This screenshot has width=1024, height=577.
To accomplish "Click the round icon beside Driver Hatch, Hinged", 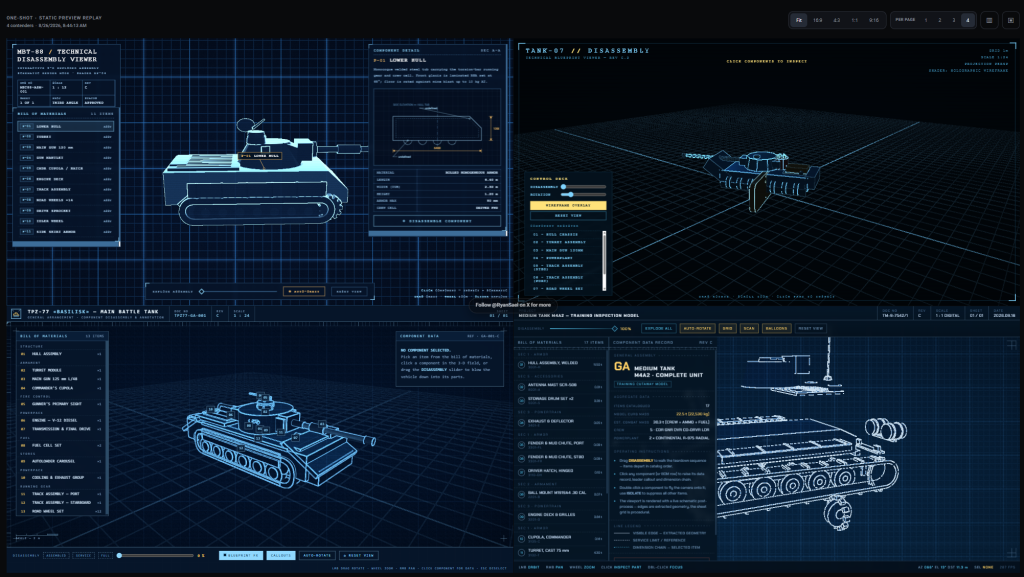I will pos(522,473).
